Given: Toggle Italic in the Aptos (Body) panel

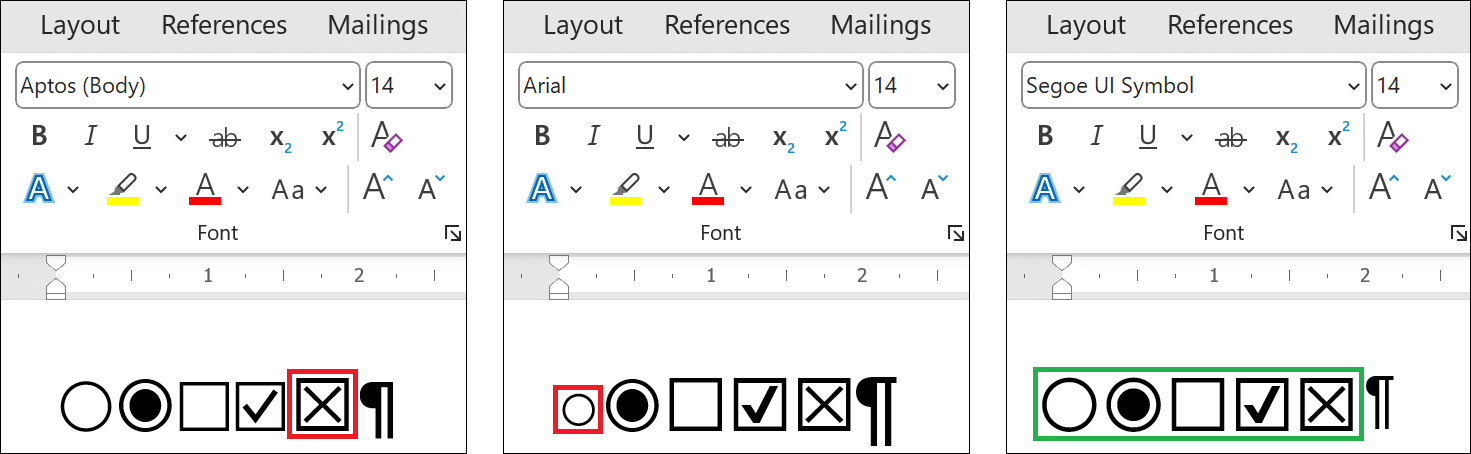Looking at the screenshot, I should pyautogui.click(x=90, y=137).
